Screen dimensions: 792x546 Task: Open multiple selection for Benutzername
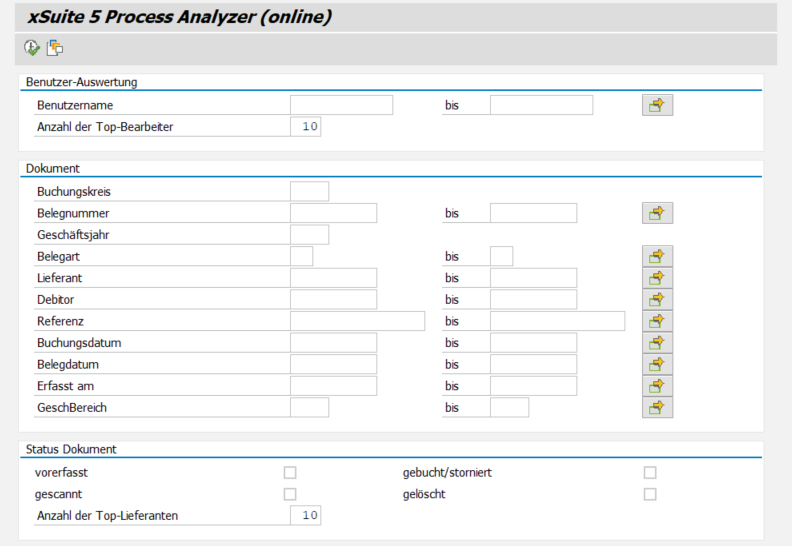click(x=657, y=105)
